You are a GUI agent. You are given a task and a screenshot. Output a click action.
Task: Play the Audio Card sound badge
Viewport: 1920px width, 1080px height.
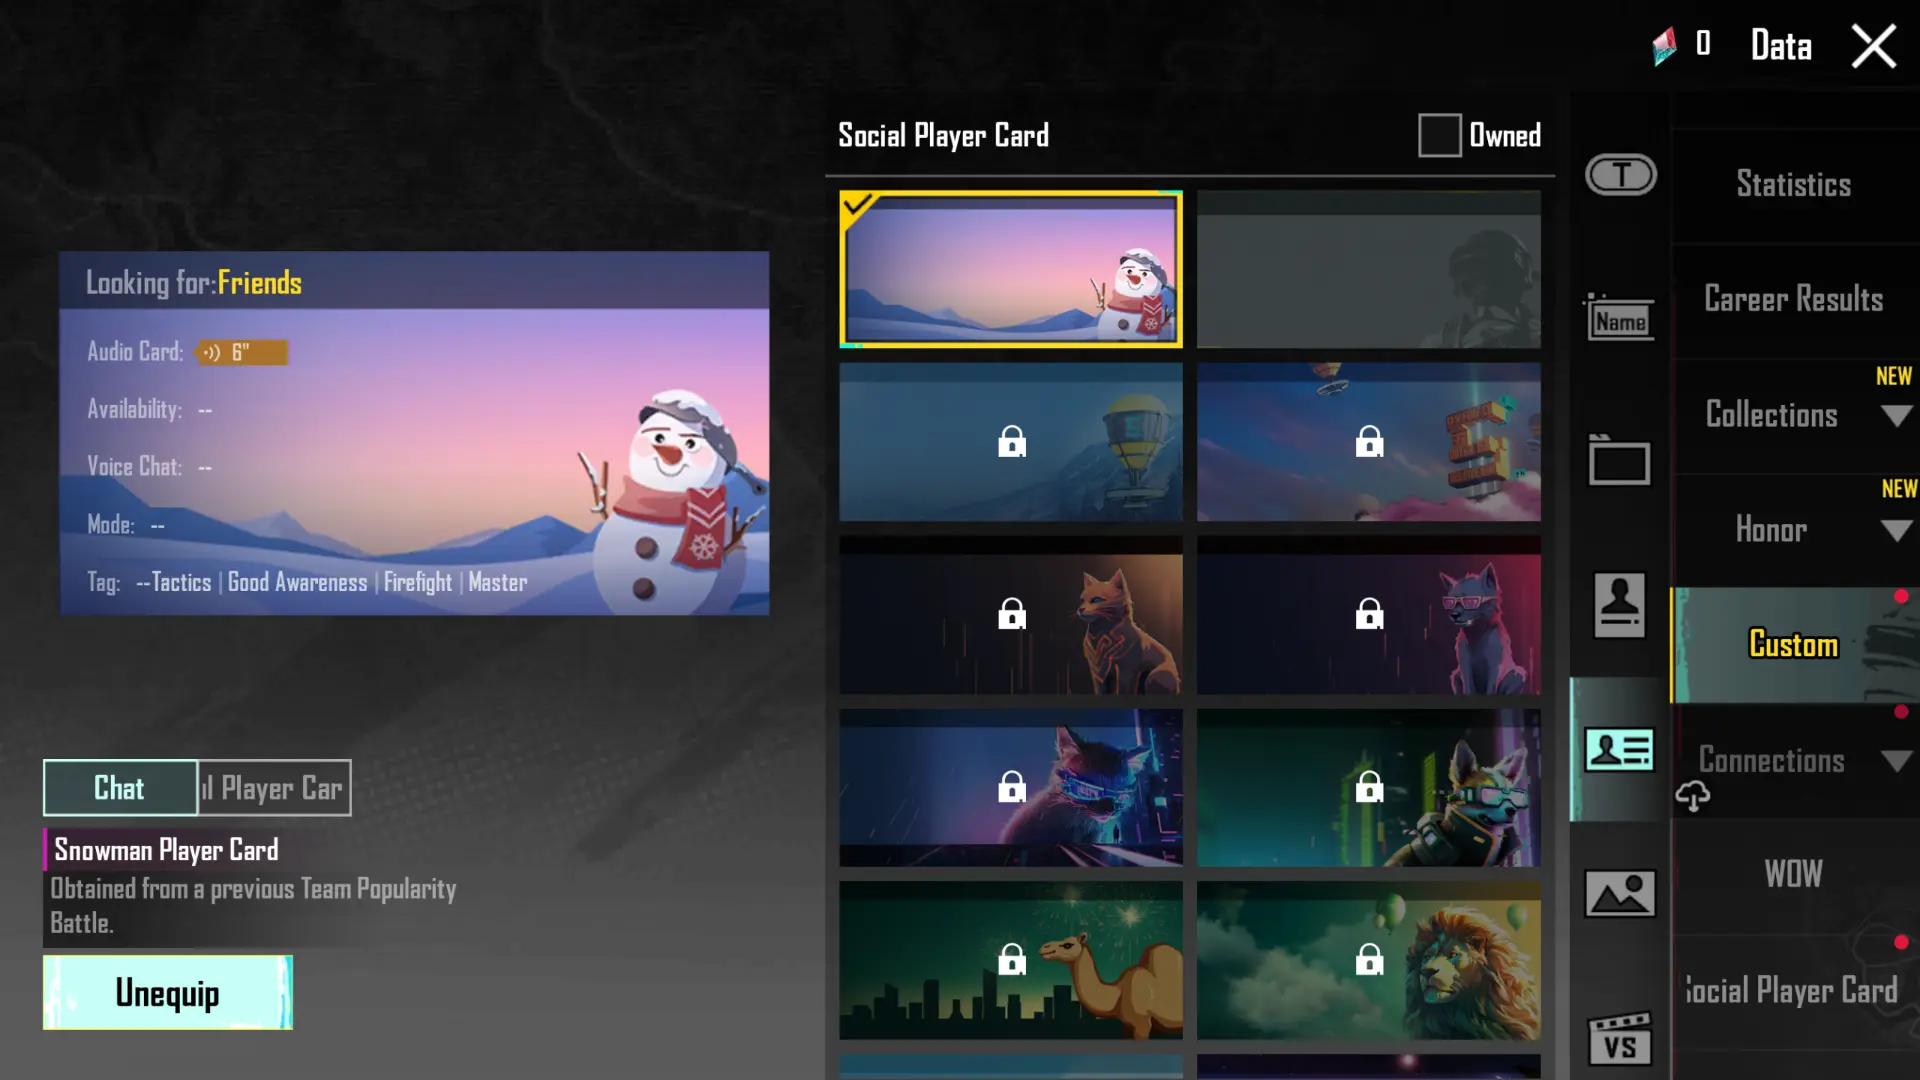[241, 352]
